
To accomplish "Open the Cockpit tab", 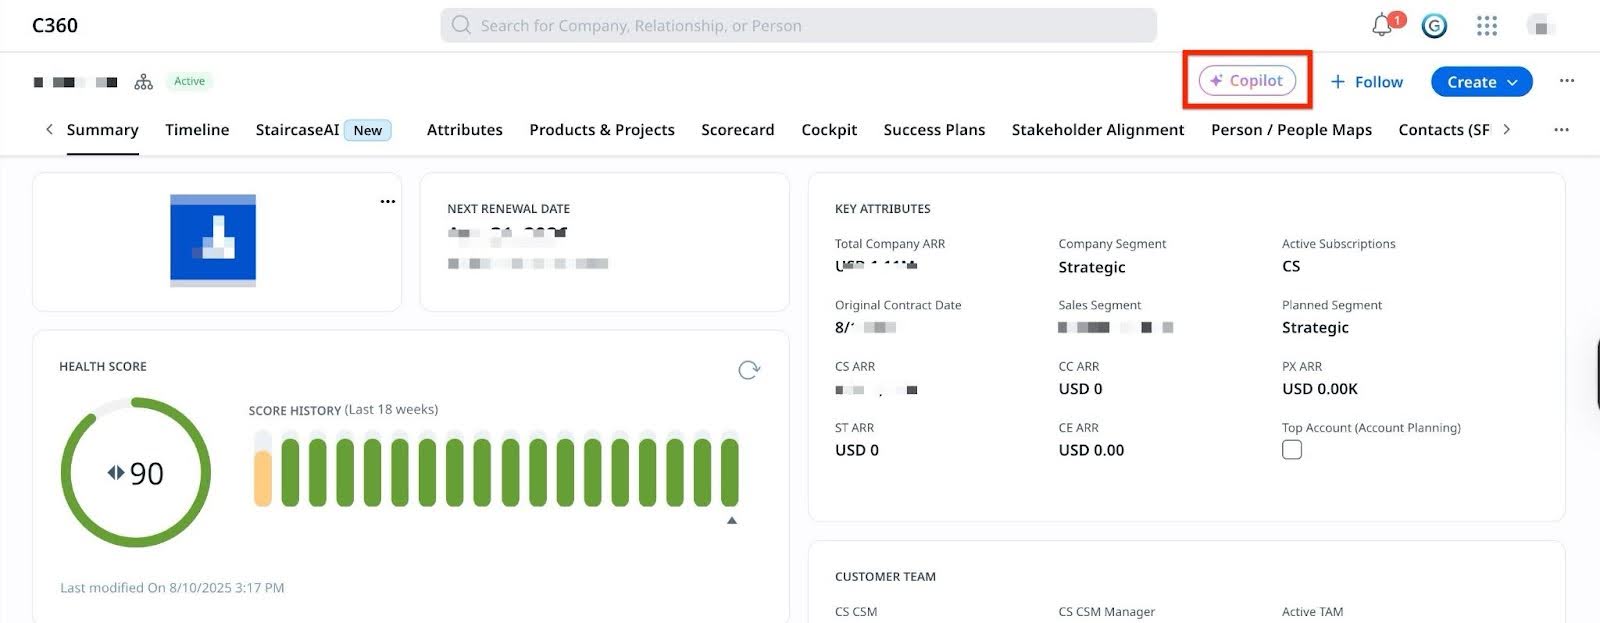I will [x=829, y=130].
